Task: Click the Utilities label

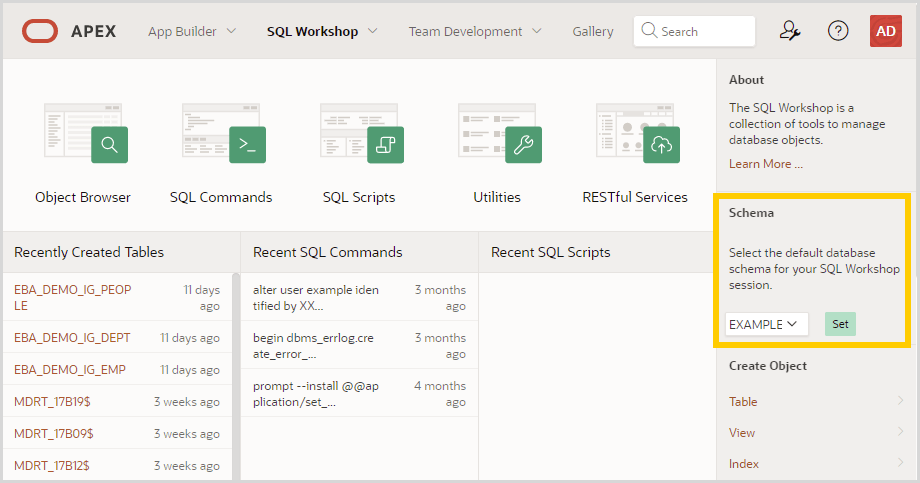Action: tap(497, 197)
